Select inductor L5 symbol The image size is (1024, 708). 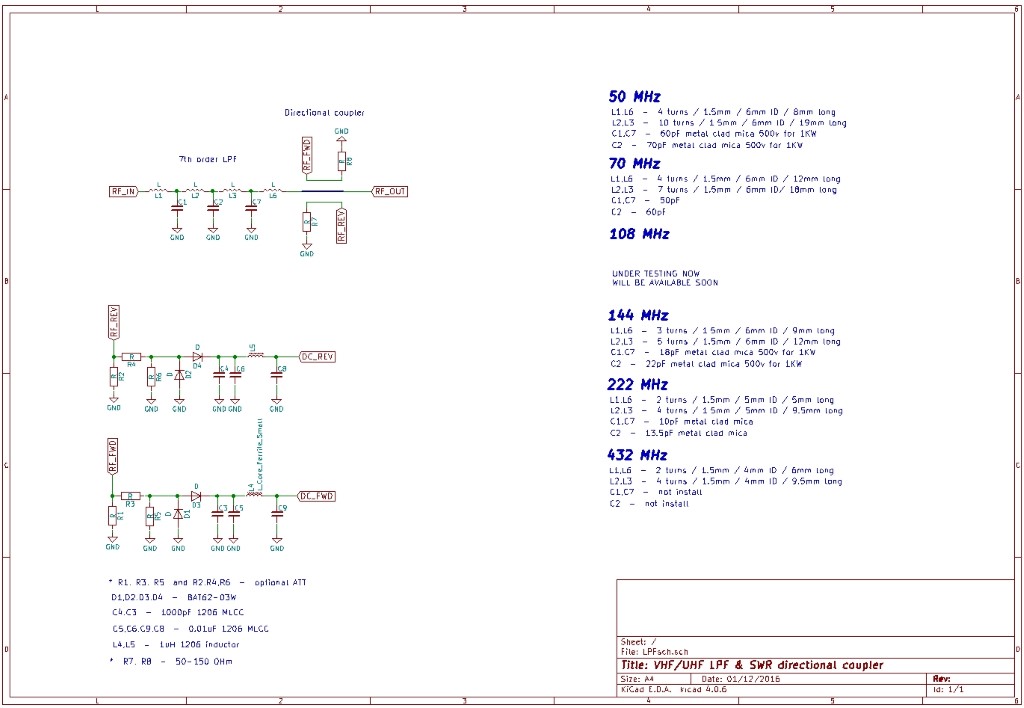coord(255,356)
